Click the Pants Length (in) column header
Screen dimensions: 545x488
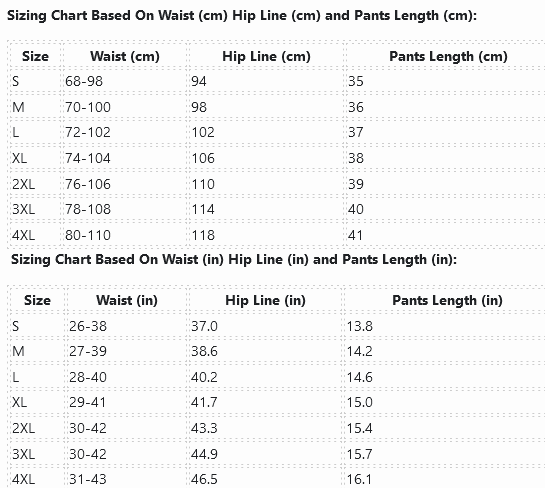447,300
